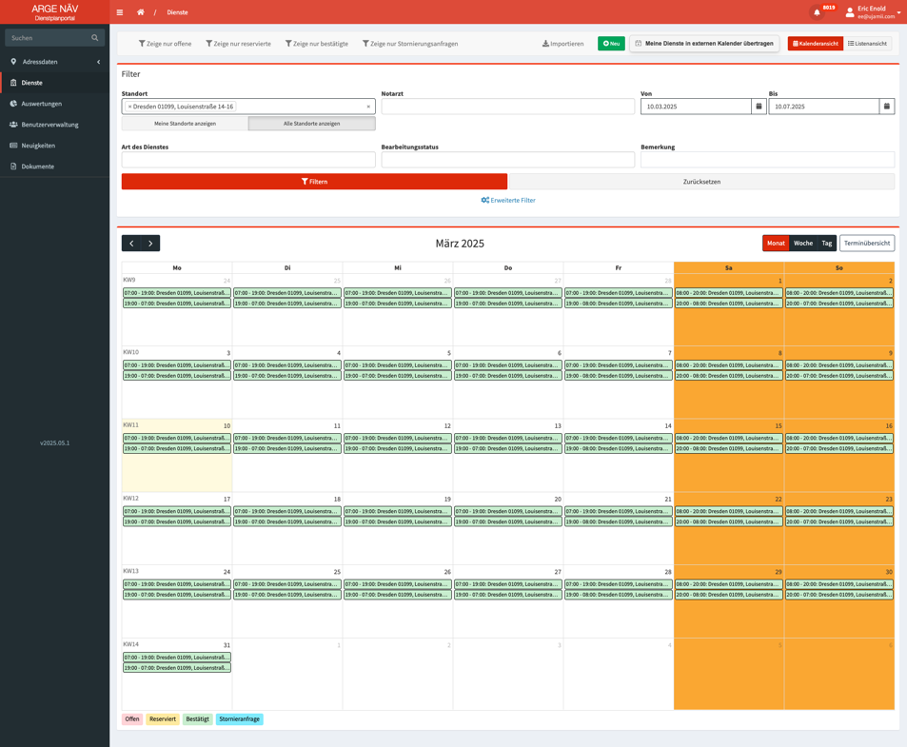Toggle 'Zeige nur reservierte' filter
Screen dimensions: 908x748
[x=238, y=44]
